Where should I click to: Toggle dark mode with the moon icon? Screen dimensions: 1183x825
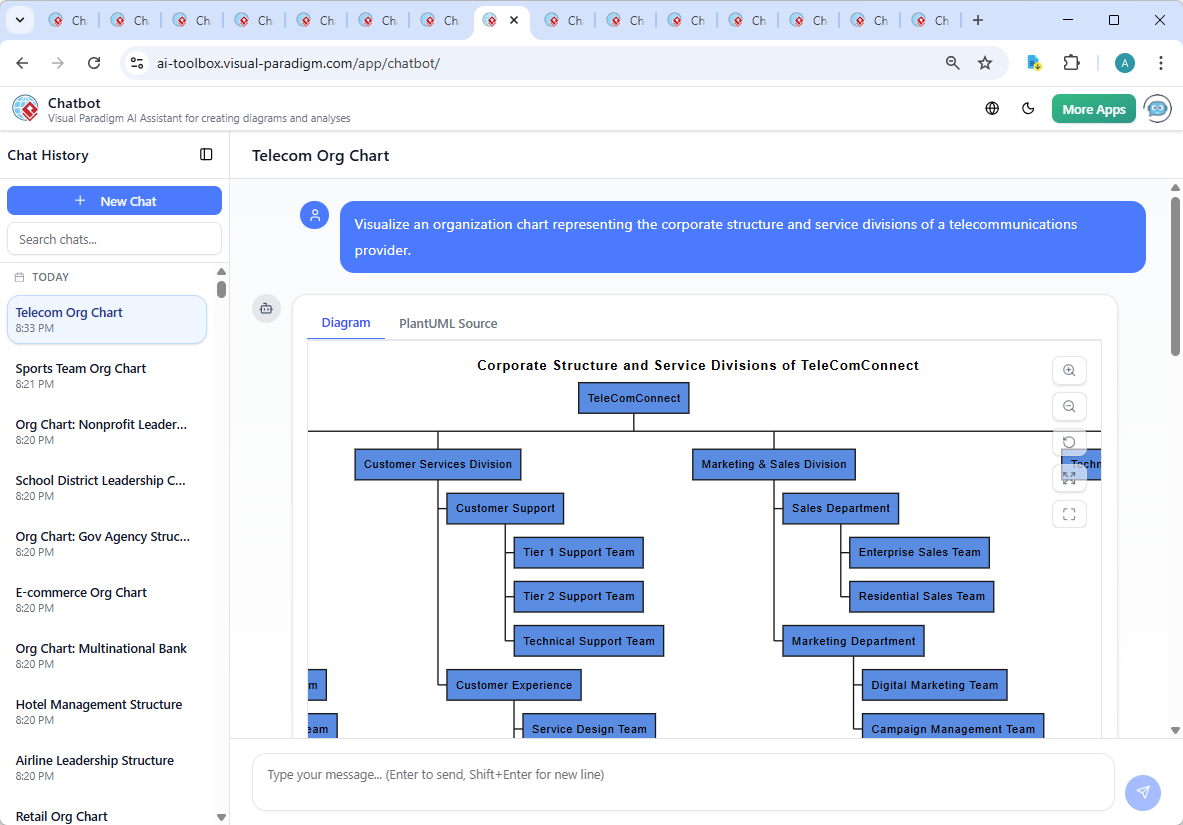1028,108
